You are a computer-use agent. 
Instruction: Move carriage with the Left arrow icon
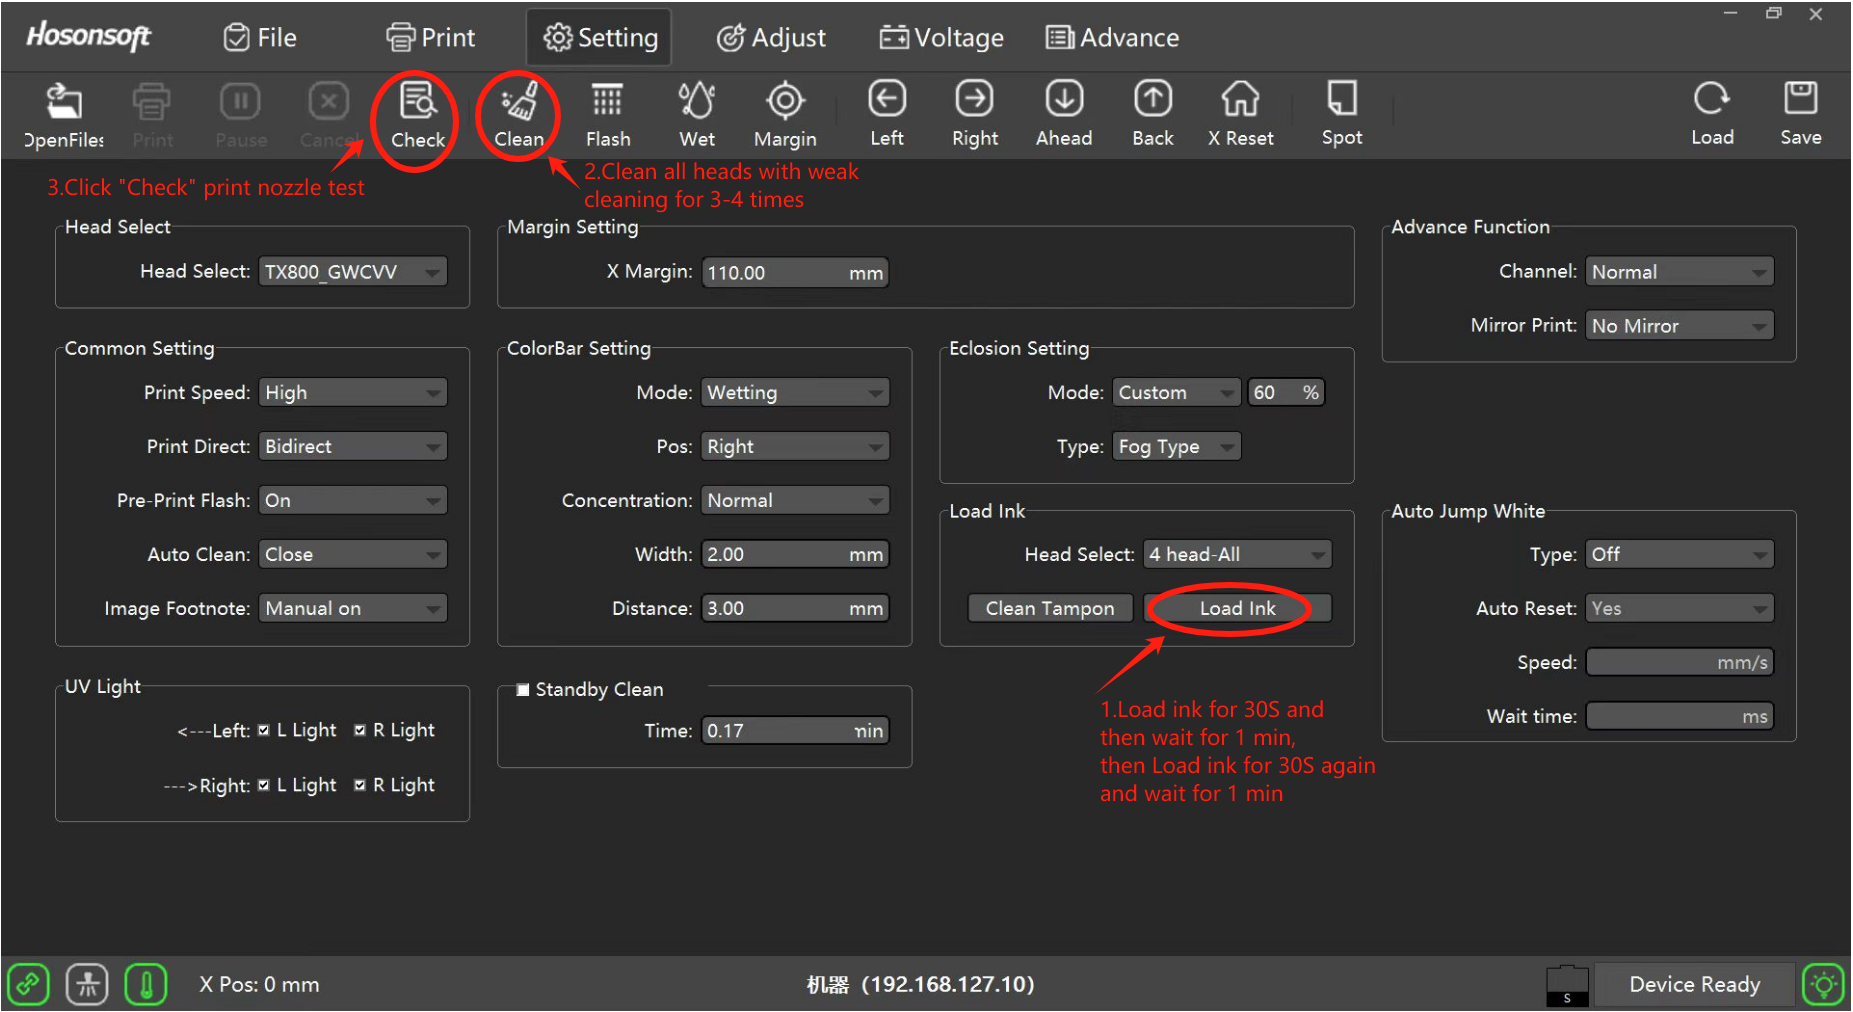pyautogui.click(x=886, y=100)
